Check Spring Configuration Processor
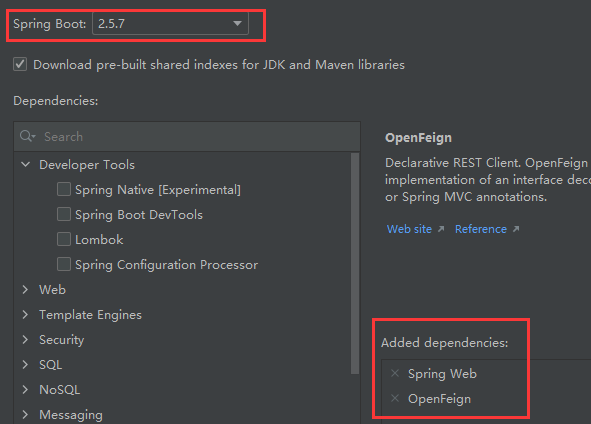The image size is (591, 424). (x=64, y=264)
